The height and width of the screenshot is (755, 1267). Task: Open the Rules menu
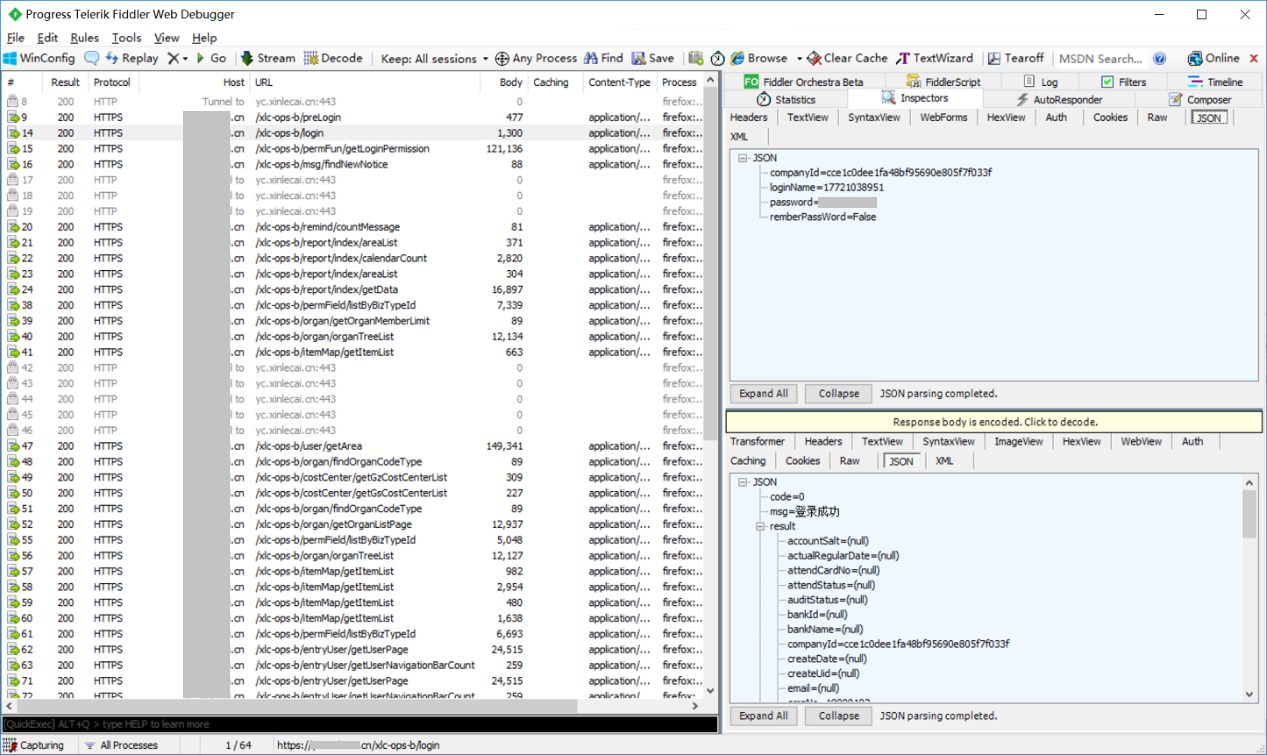pos(84,38)
